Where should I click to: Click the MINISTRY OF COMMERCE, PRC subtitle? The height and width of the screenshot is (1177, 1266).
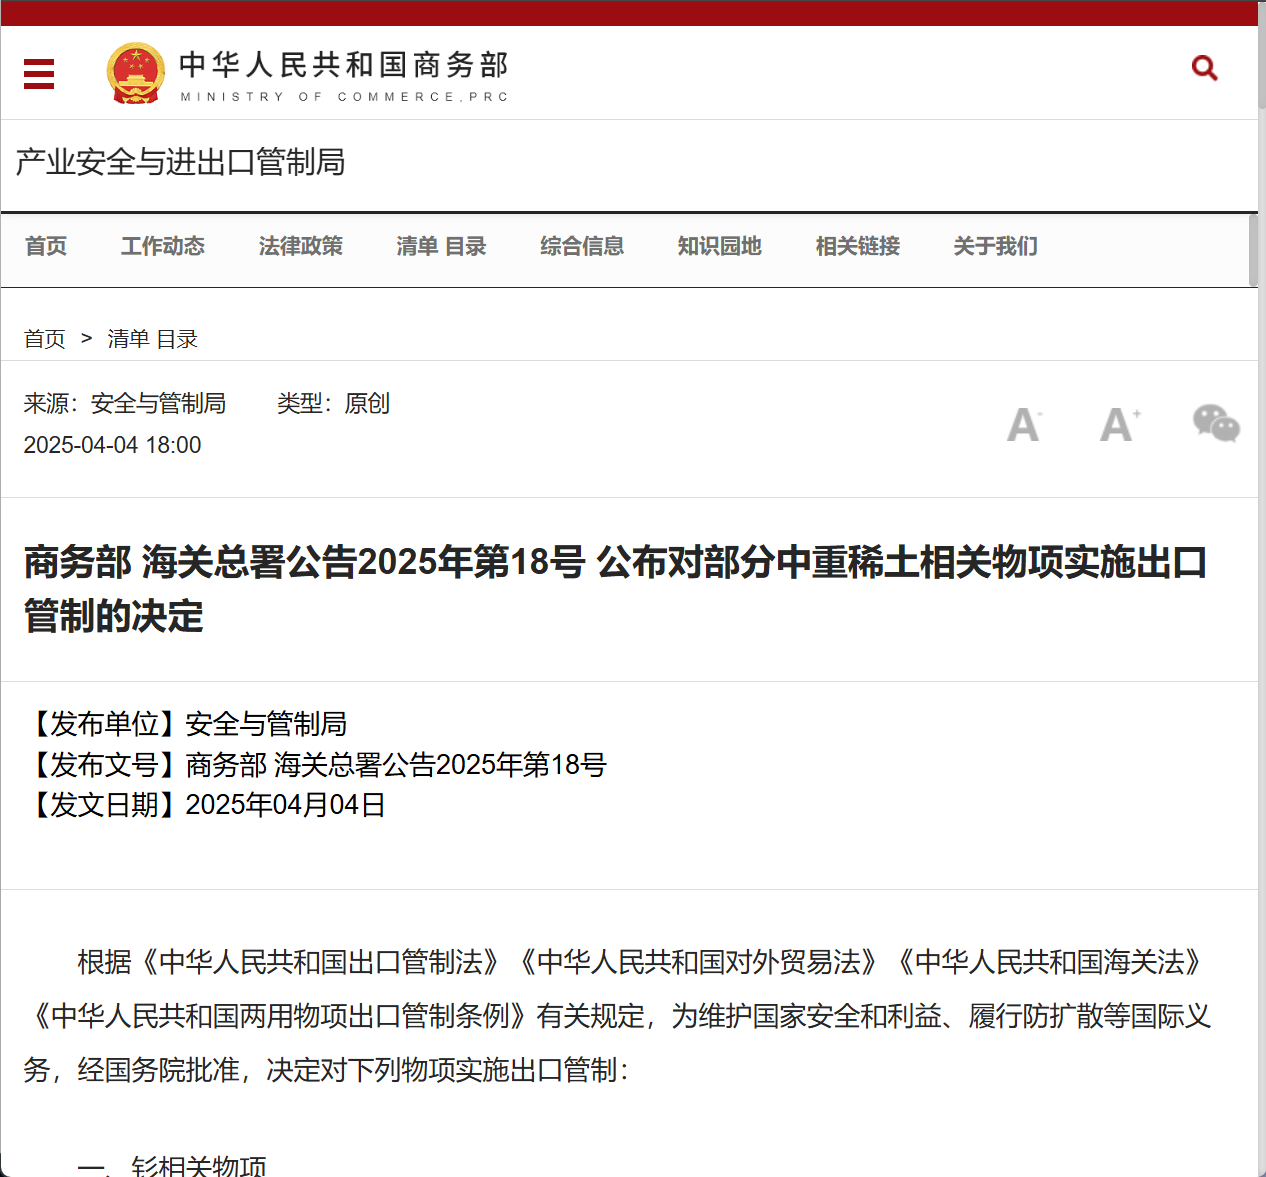point(345,97)
